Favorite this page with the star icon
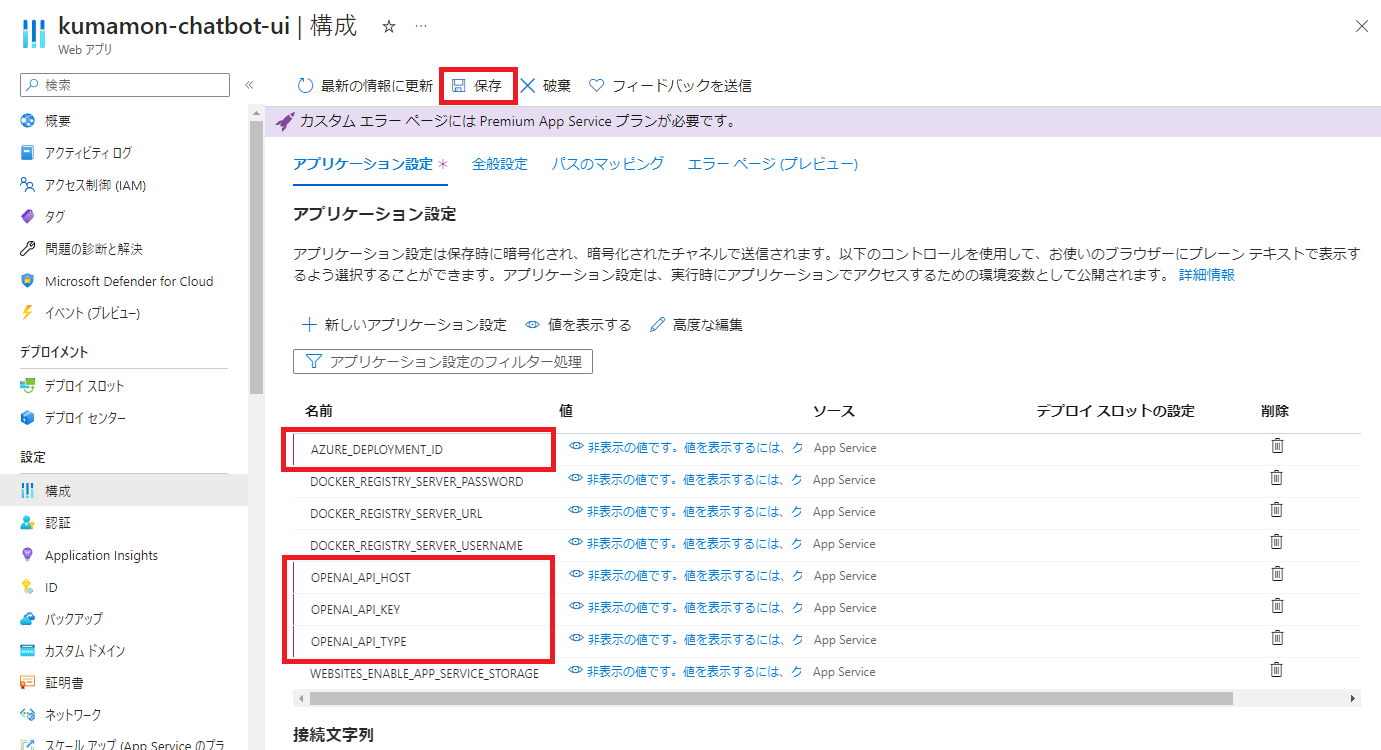 coord(389,27)
